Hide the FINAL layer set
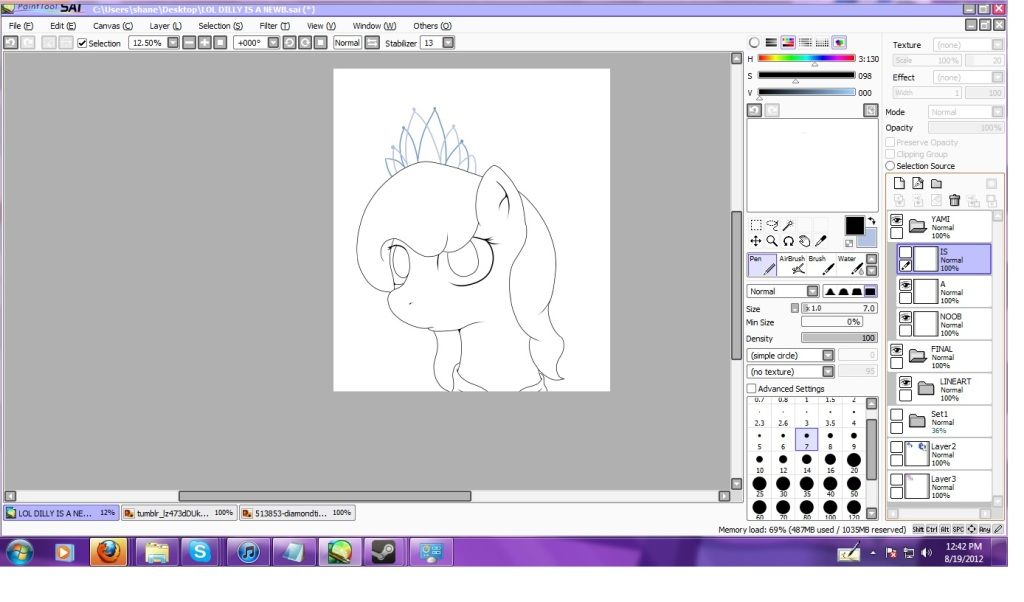 pyautogui.click(x=897, y=350)
